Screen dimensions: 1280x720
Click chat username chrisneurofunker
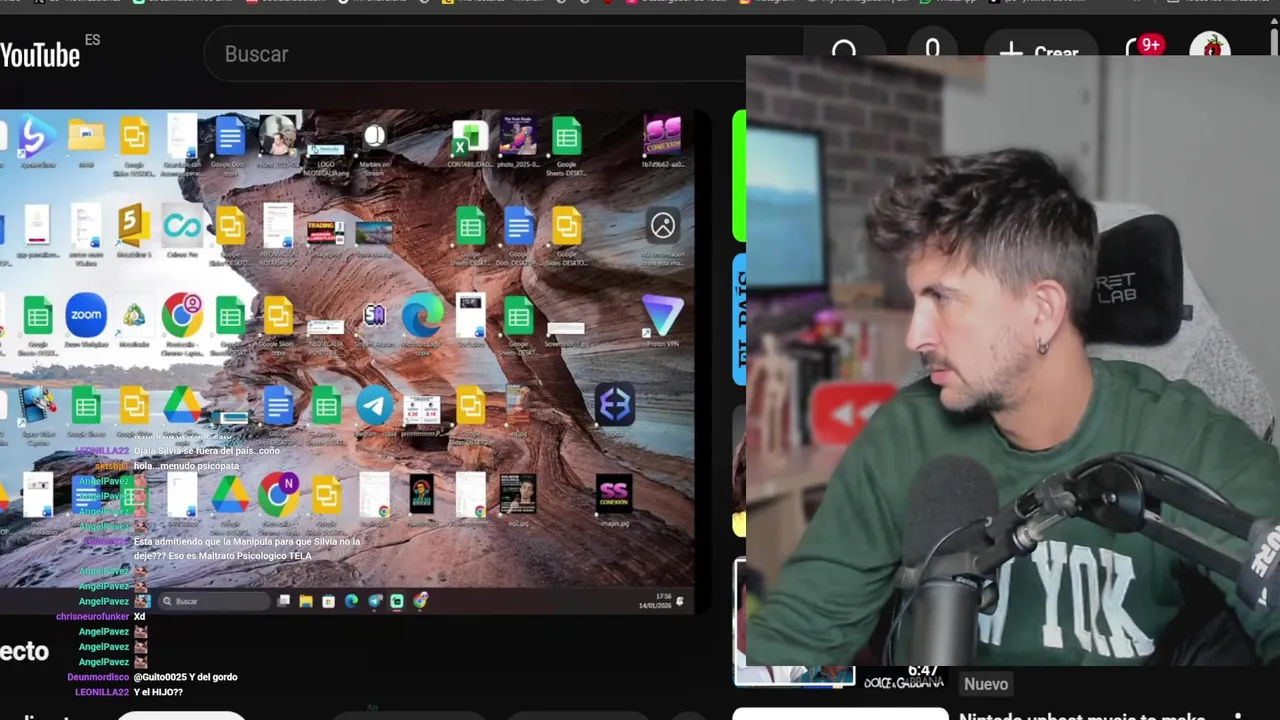(92, 617)
